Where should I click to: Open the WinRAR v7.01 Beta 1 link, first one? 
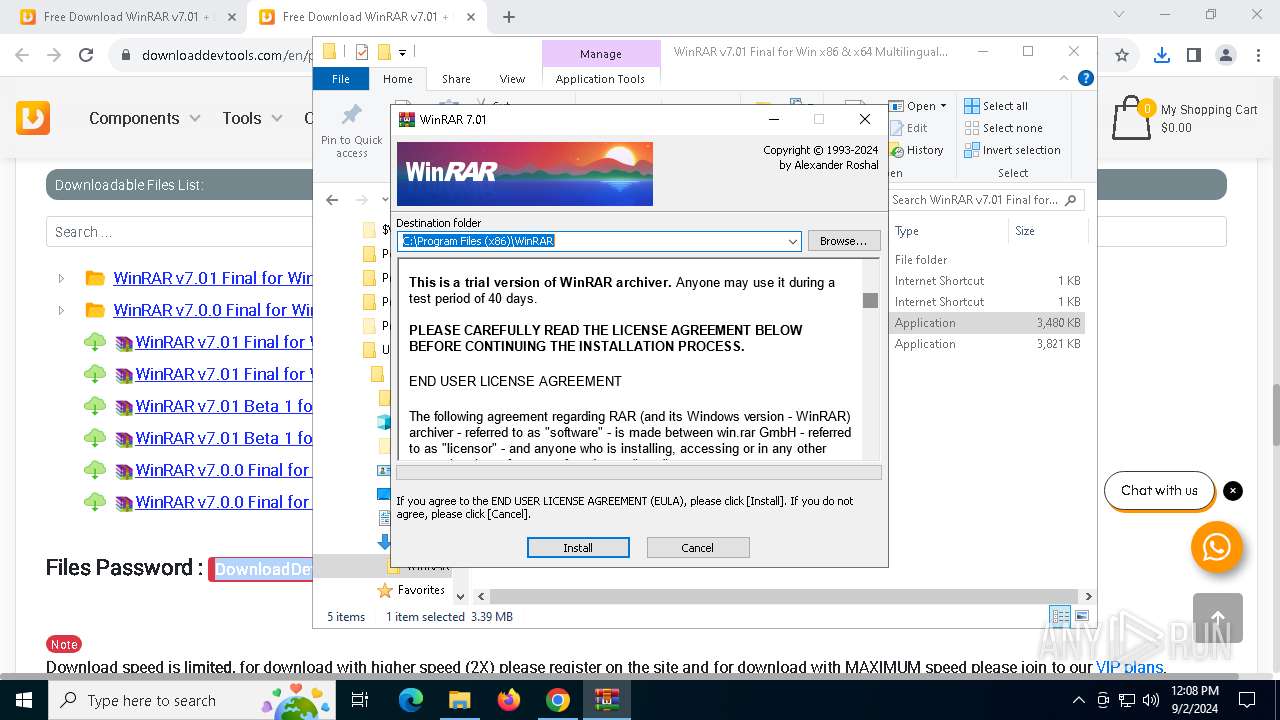tap(224, 406)
